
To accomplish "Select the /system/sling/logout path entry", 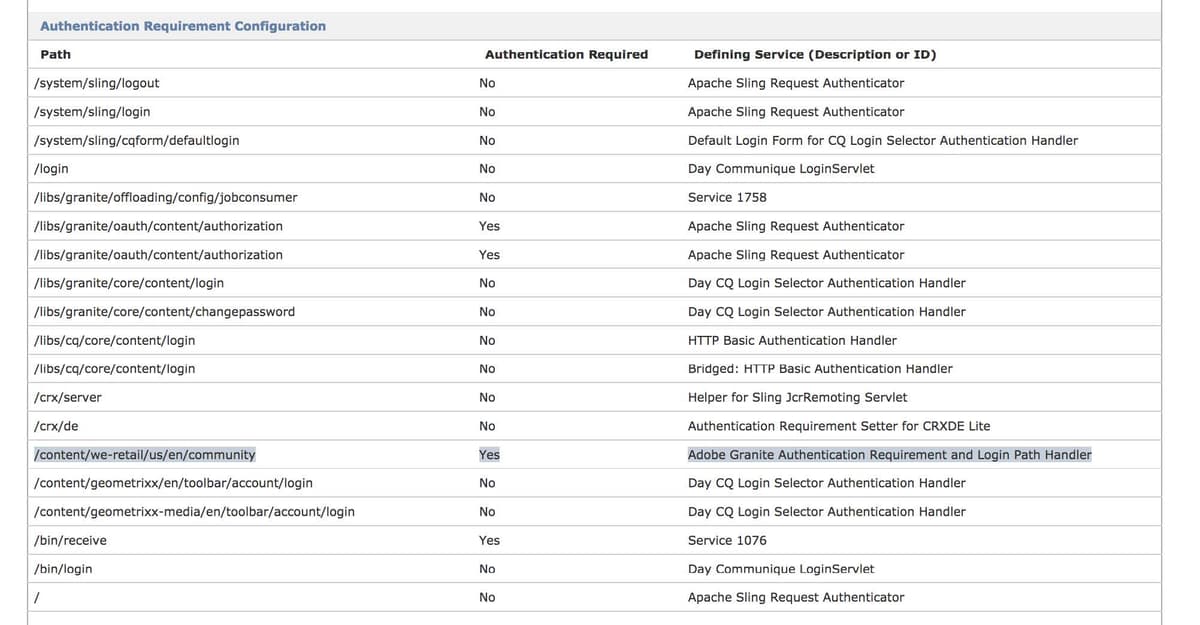I will pyautogui.click(x=97, y=83).
